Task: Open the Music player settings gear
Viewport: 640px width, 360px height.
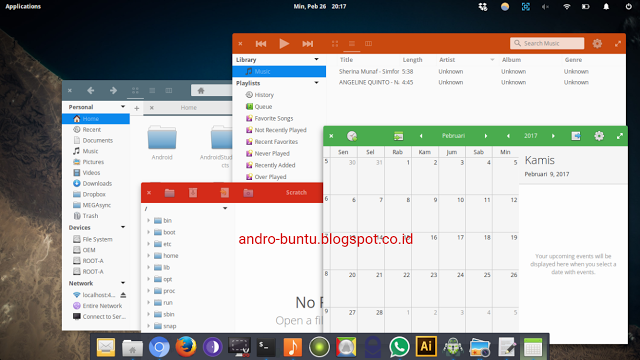Action: pyautogui.click(x=597, y=43)
